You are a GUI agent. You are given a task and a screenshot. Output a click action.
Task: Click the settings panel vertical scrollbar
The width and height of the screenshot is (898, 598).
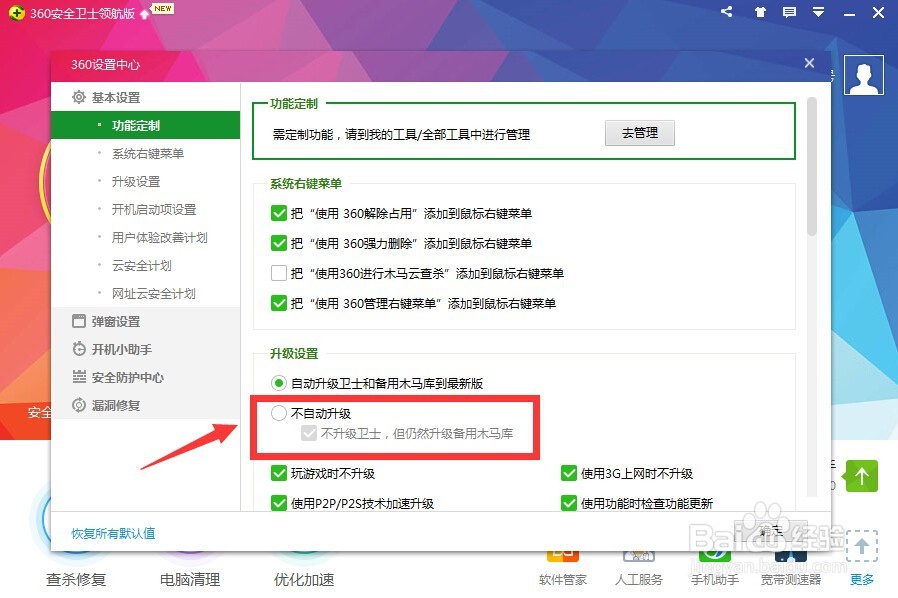pyautogui.click(x=812, y=167)
